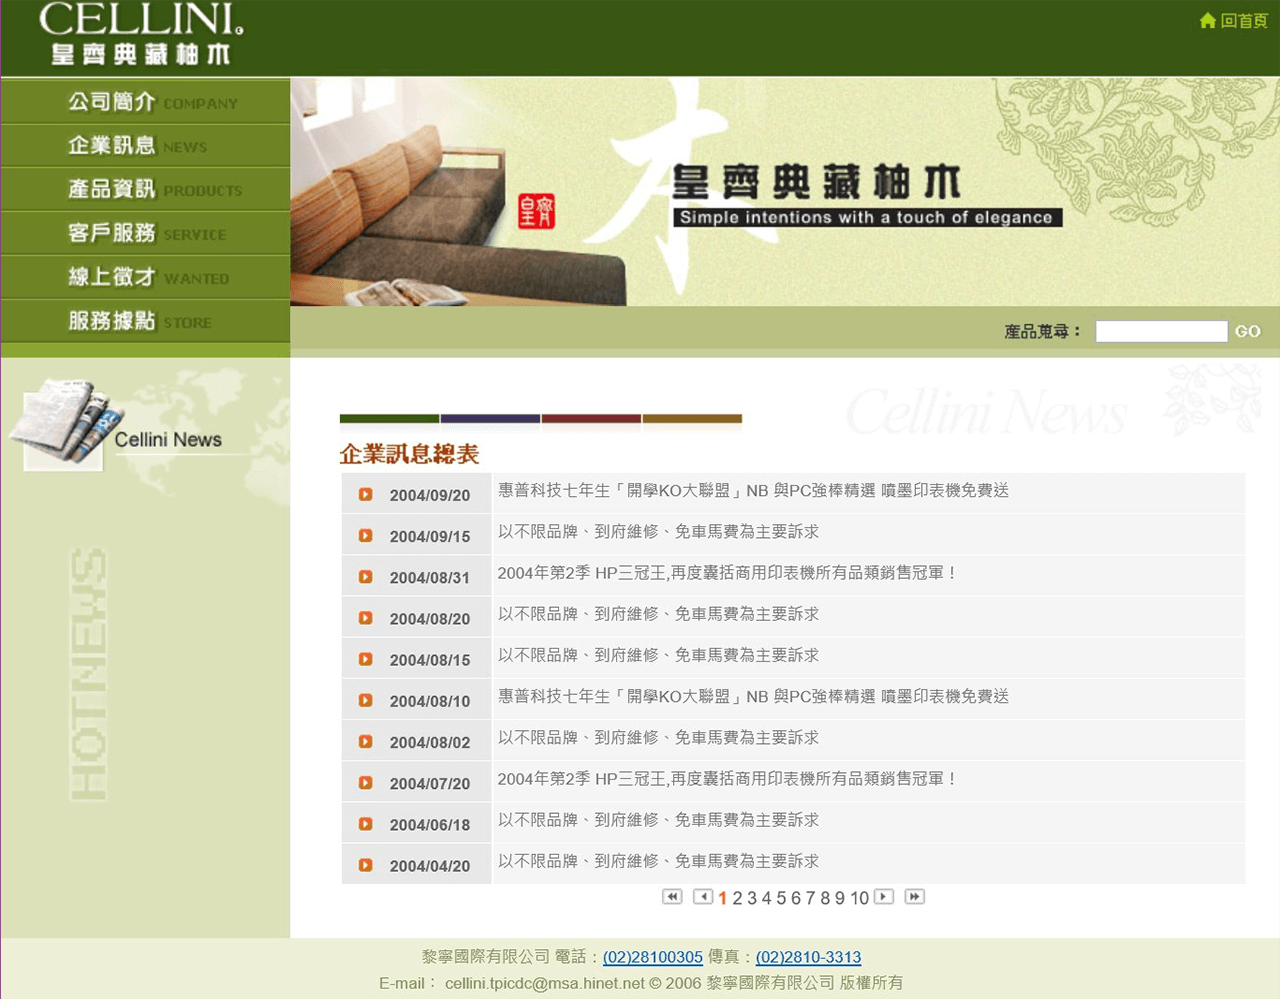1280x999 pixels.
Task: Call phone number (02)28100305 link
Action: [653, 957]
